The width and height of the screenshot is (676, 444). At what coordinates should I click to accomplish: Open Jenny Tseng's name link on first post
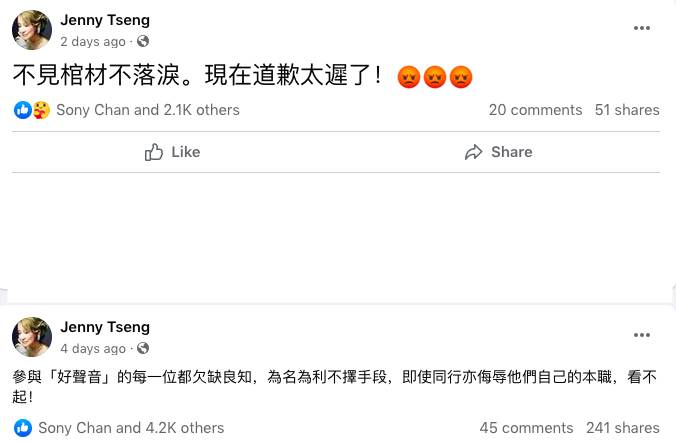click(x=105, y=20)
